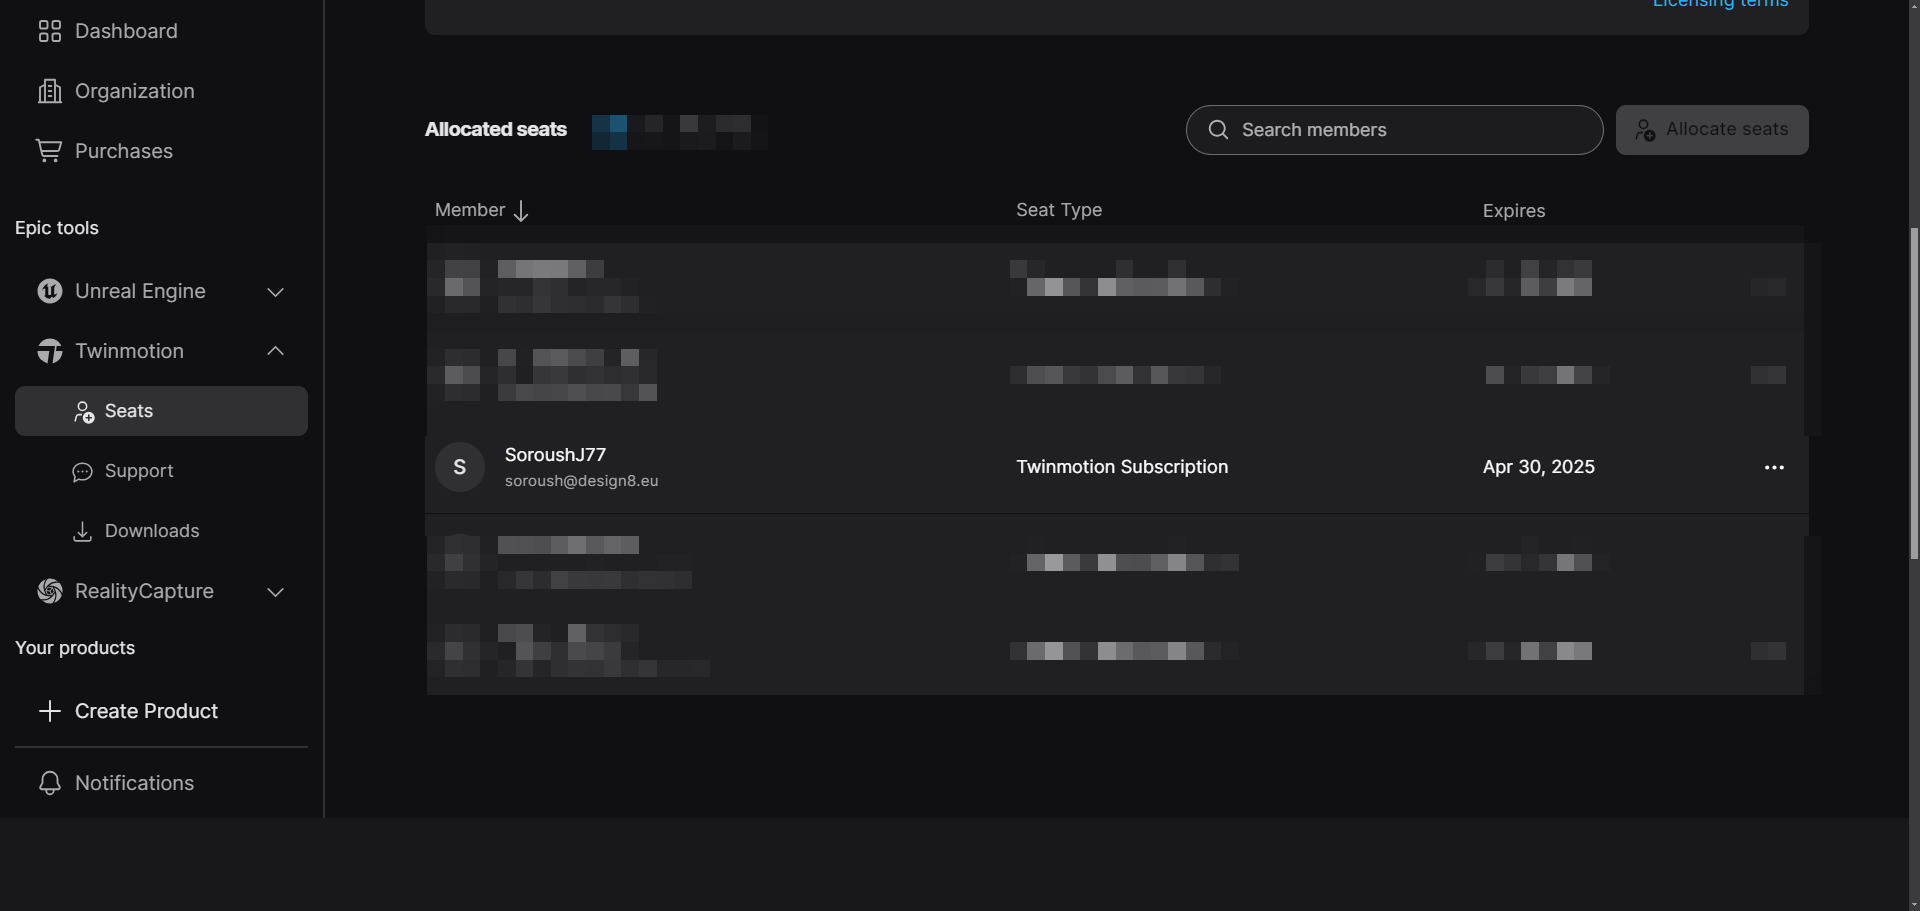The image size is (1920, 911).
Task: Expand the RealityCapture section chevron
Action: point(276,592)
